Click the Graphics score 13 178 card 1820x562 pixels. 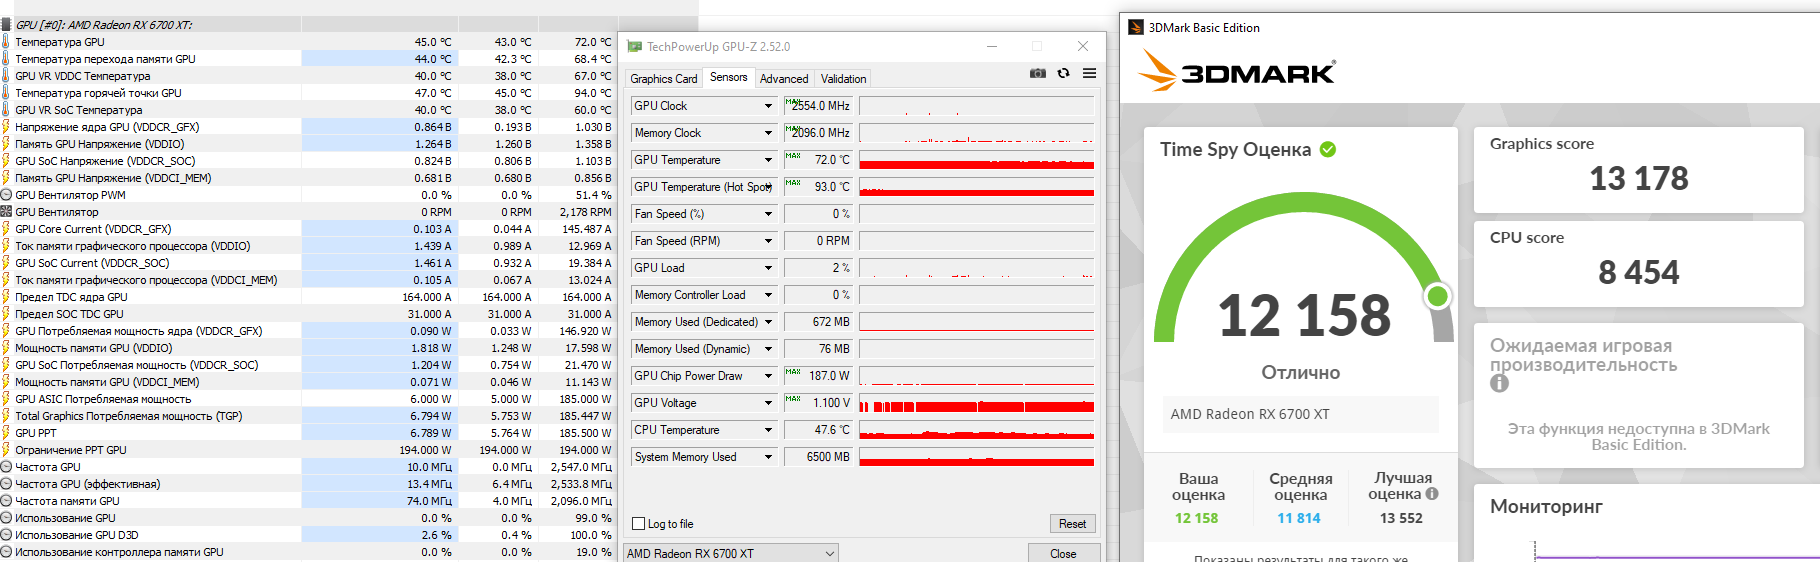(x=1638, y=170)
